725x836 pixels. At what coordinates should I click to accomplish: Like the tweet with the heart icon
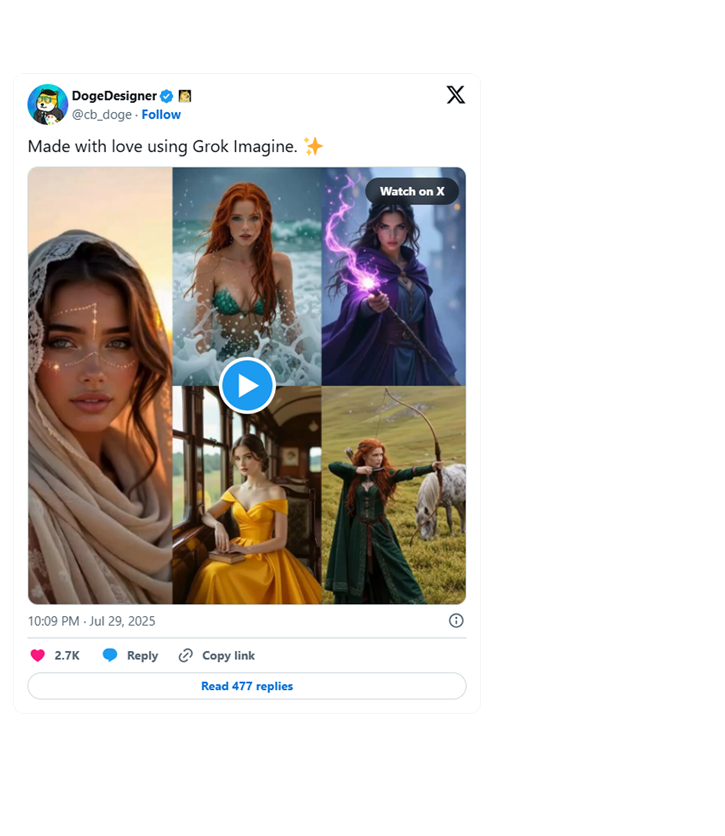38,656
